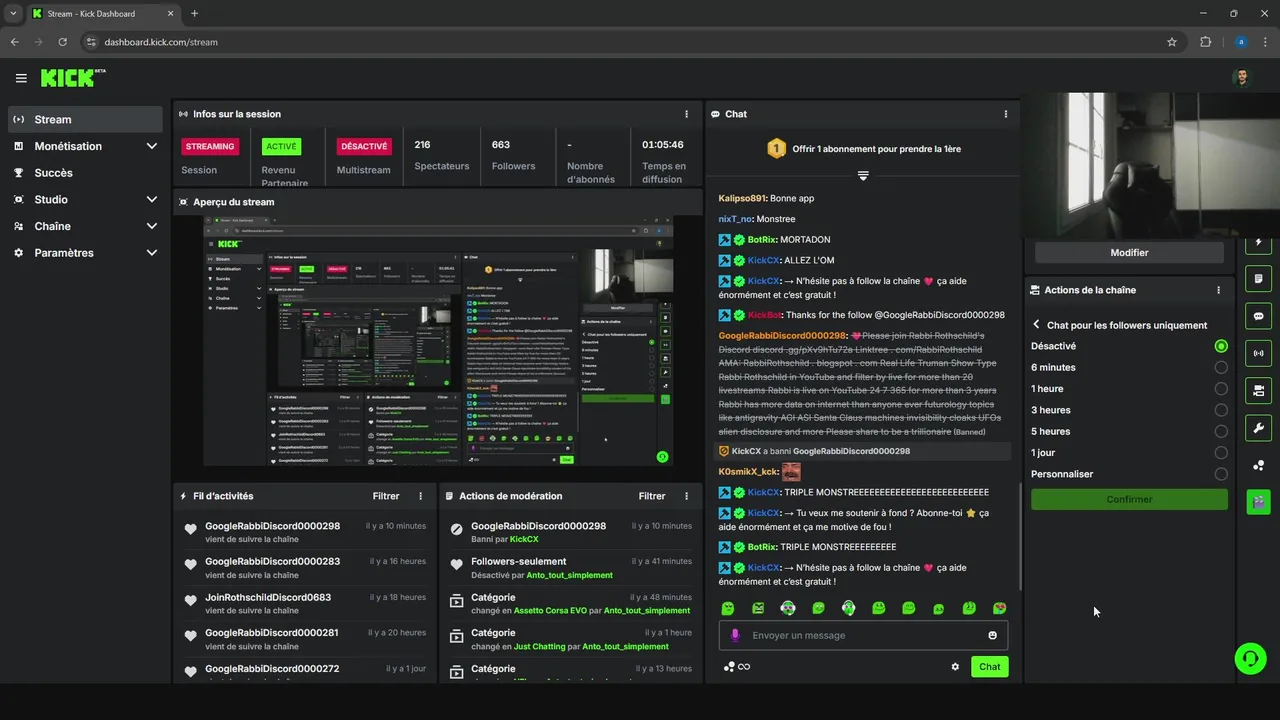
Task: Click the purple microphone icon in message box
Action: point(735,635)
